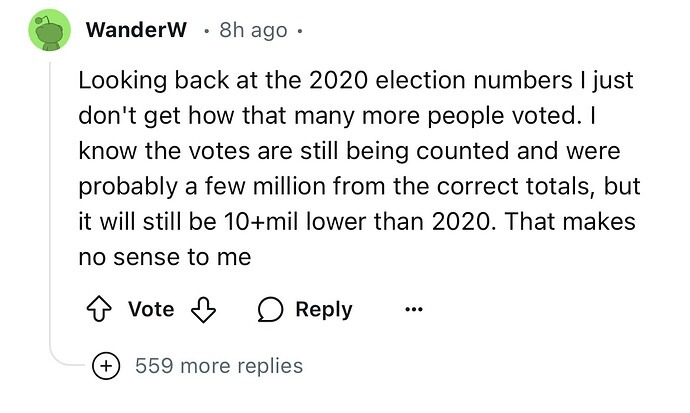Screen dimensions: 690x413
Task: Click the speech bubble reply icon
Action: 271,310
